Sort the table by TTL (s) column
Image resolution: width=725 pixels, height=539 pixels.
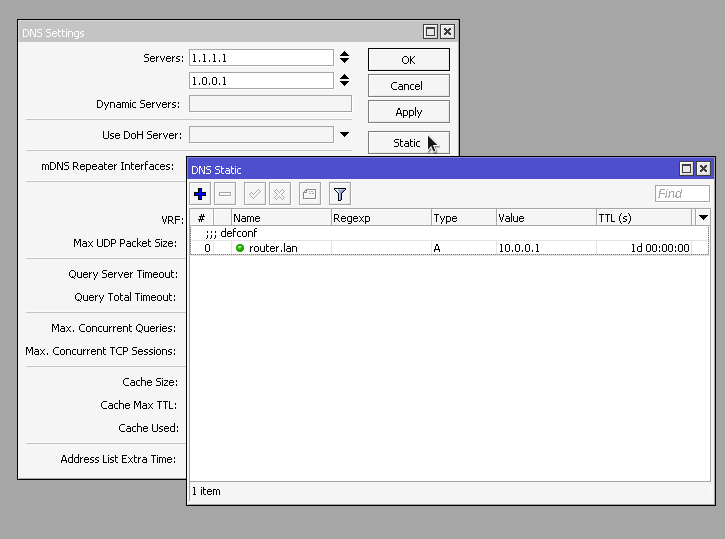tap(642, 217)
